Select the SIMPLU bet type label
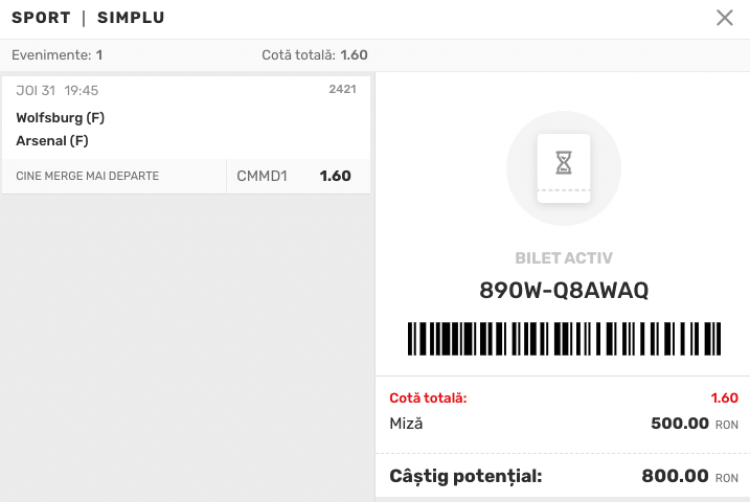The height and width of the screenshot is (502, 750). tap(131, 18)
